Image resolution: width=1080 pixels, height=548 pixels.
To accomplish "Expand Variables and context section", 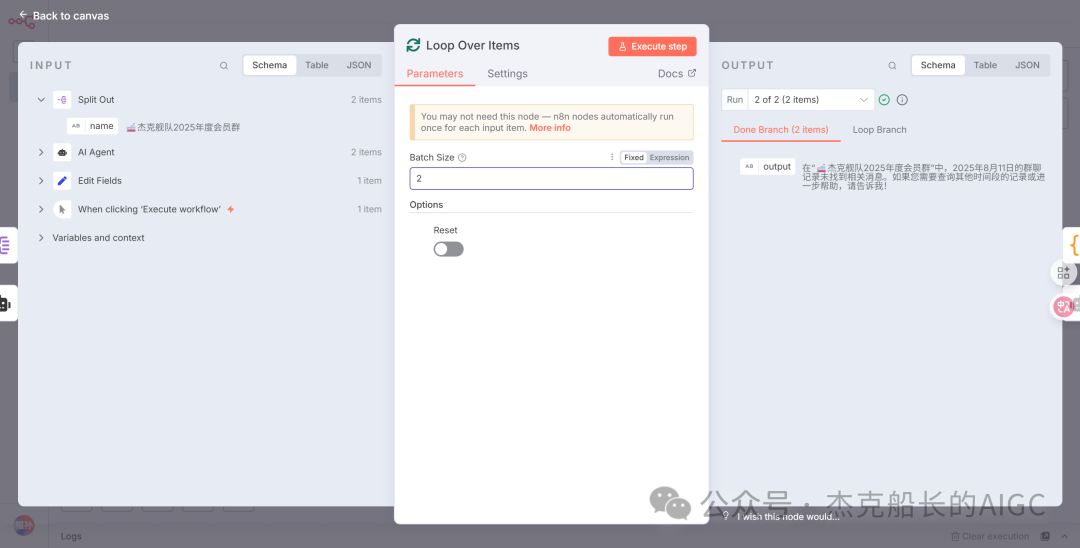I will (41, 238).
